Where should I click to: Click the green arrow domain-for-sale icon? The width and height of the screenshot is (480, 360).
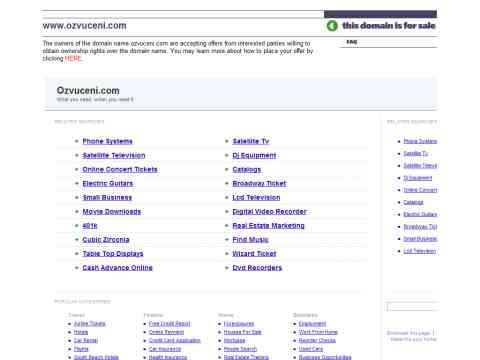pos(332,26)
